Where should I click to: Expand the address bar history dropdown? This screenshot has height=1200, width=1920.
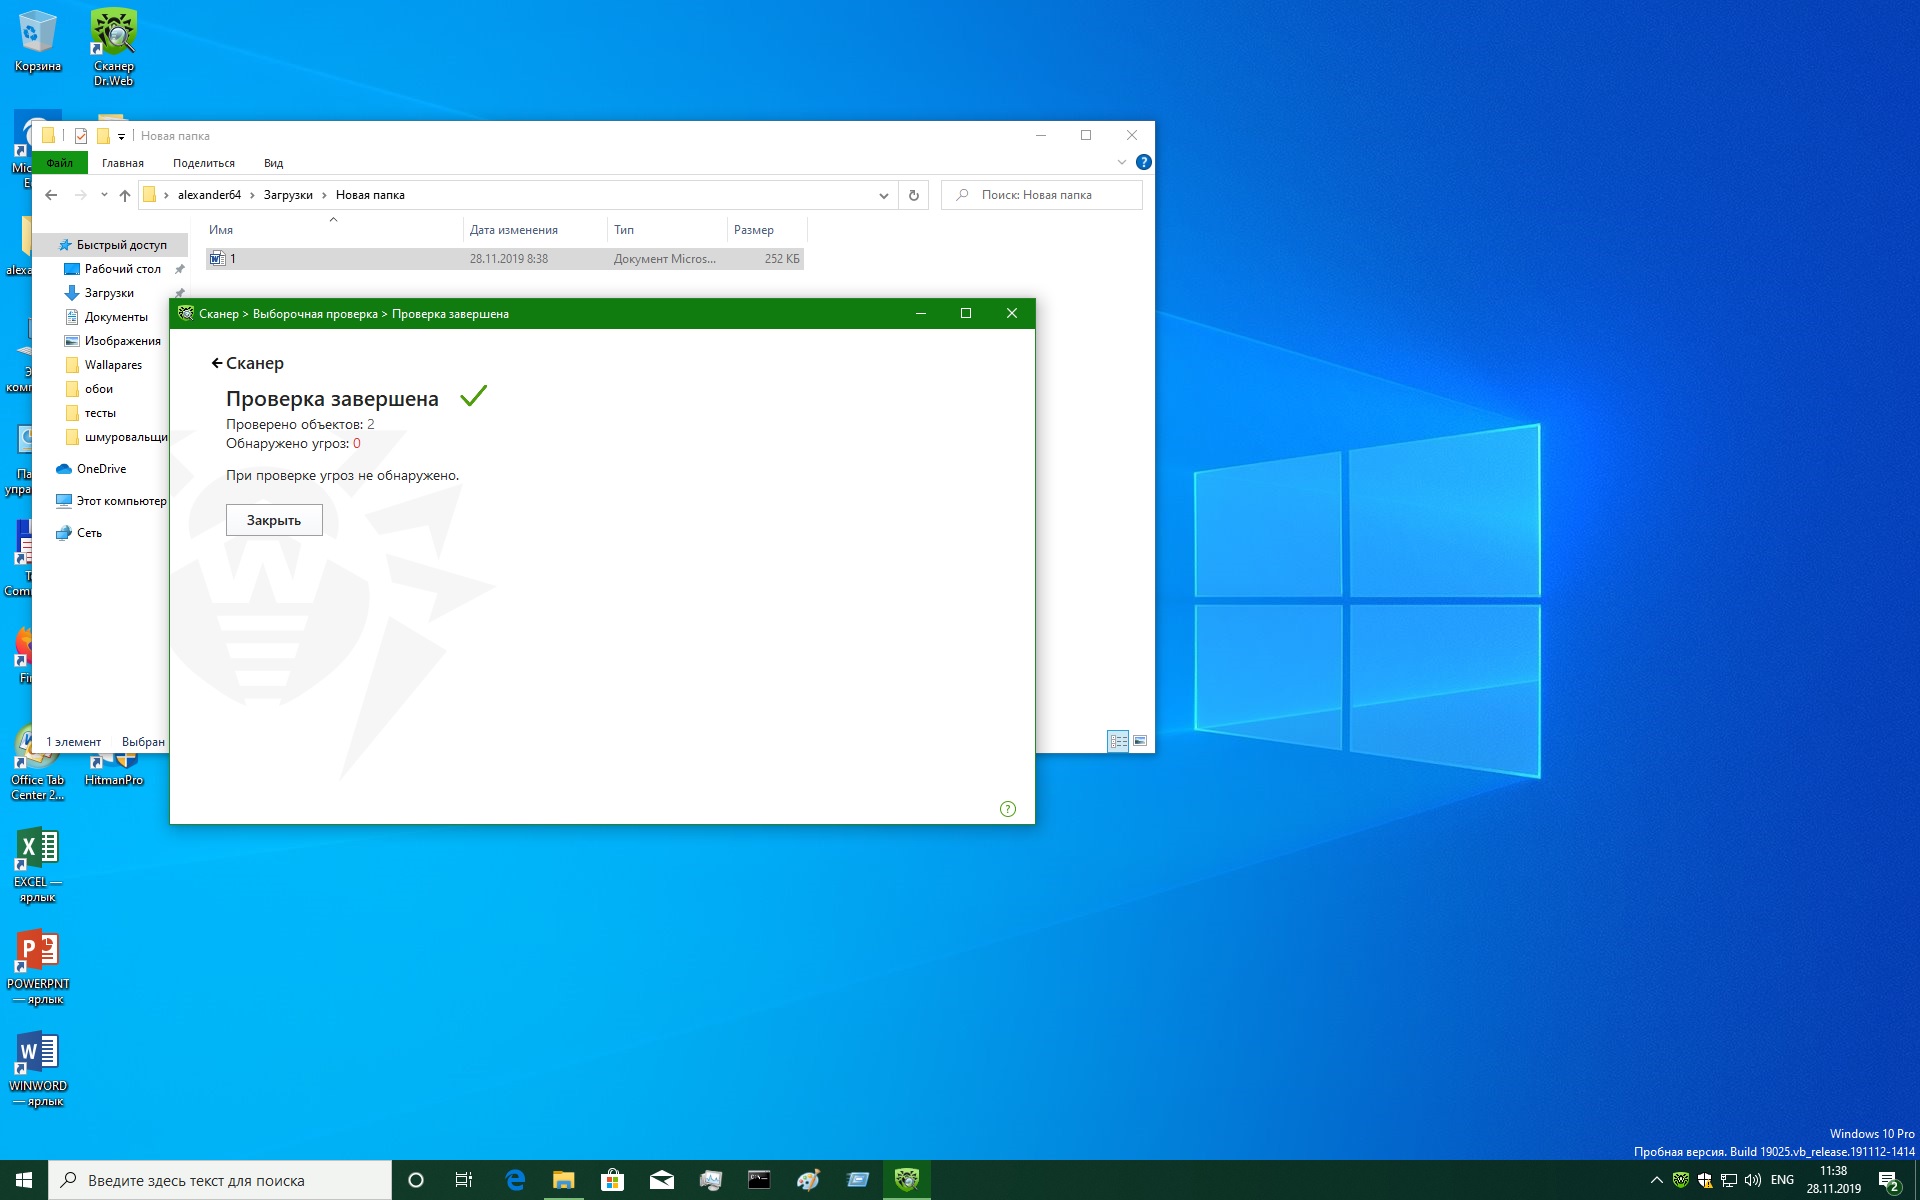pyautogui.click(x=883, y=195)
